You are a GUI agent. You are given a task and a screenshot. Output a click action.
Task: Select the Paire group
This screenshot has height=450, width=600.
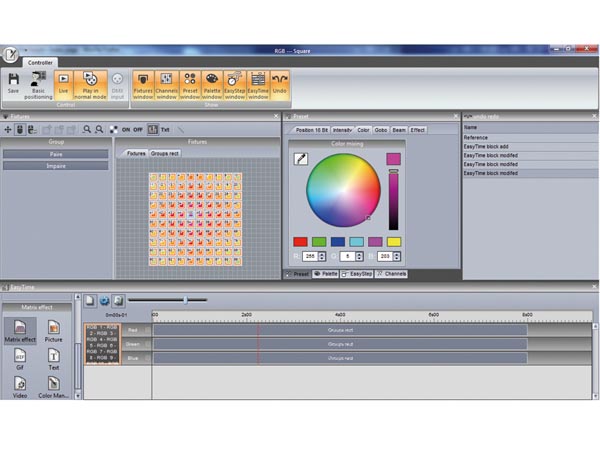click(56, 154)
